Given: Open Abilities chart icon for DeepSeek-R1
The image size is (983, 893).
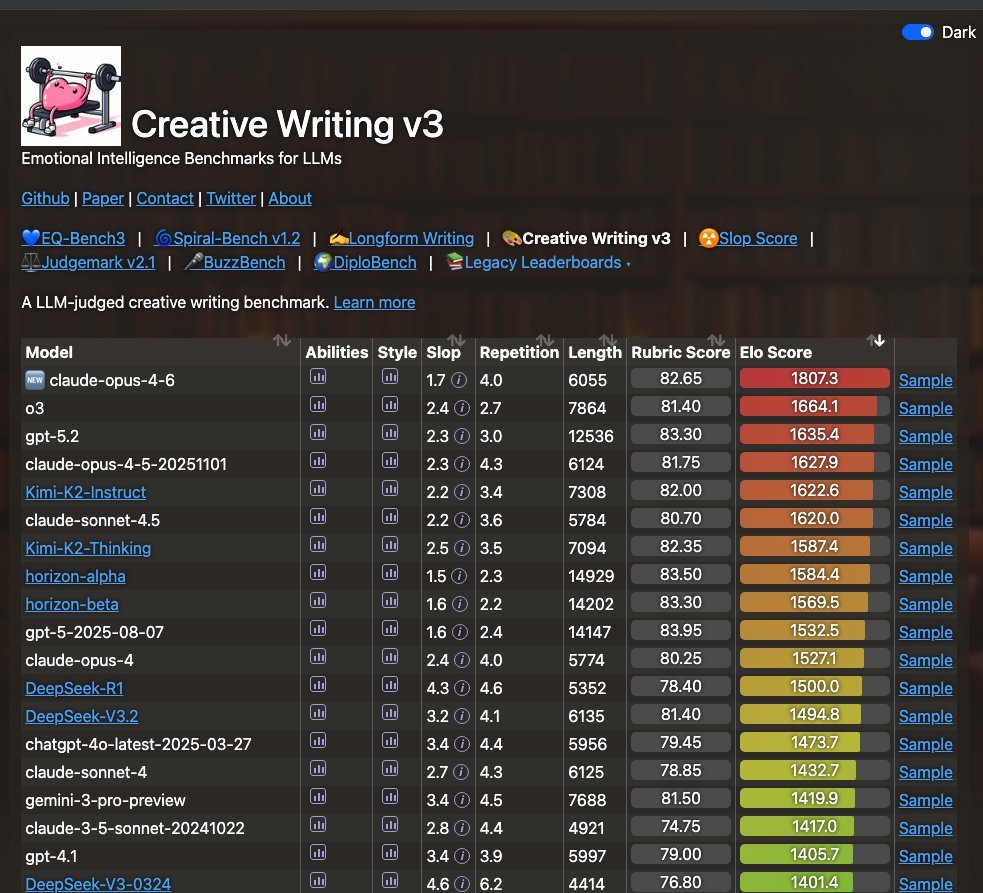Looking at the screenshot, I should pos(318,685).
